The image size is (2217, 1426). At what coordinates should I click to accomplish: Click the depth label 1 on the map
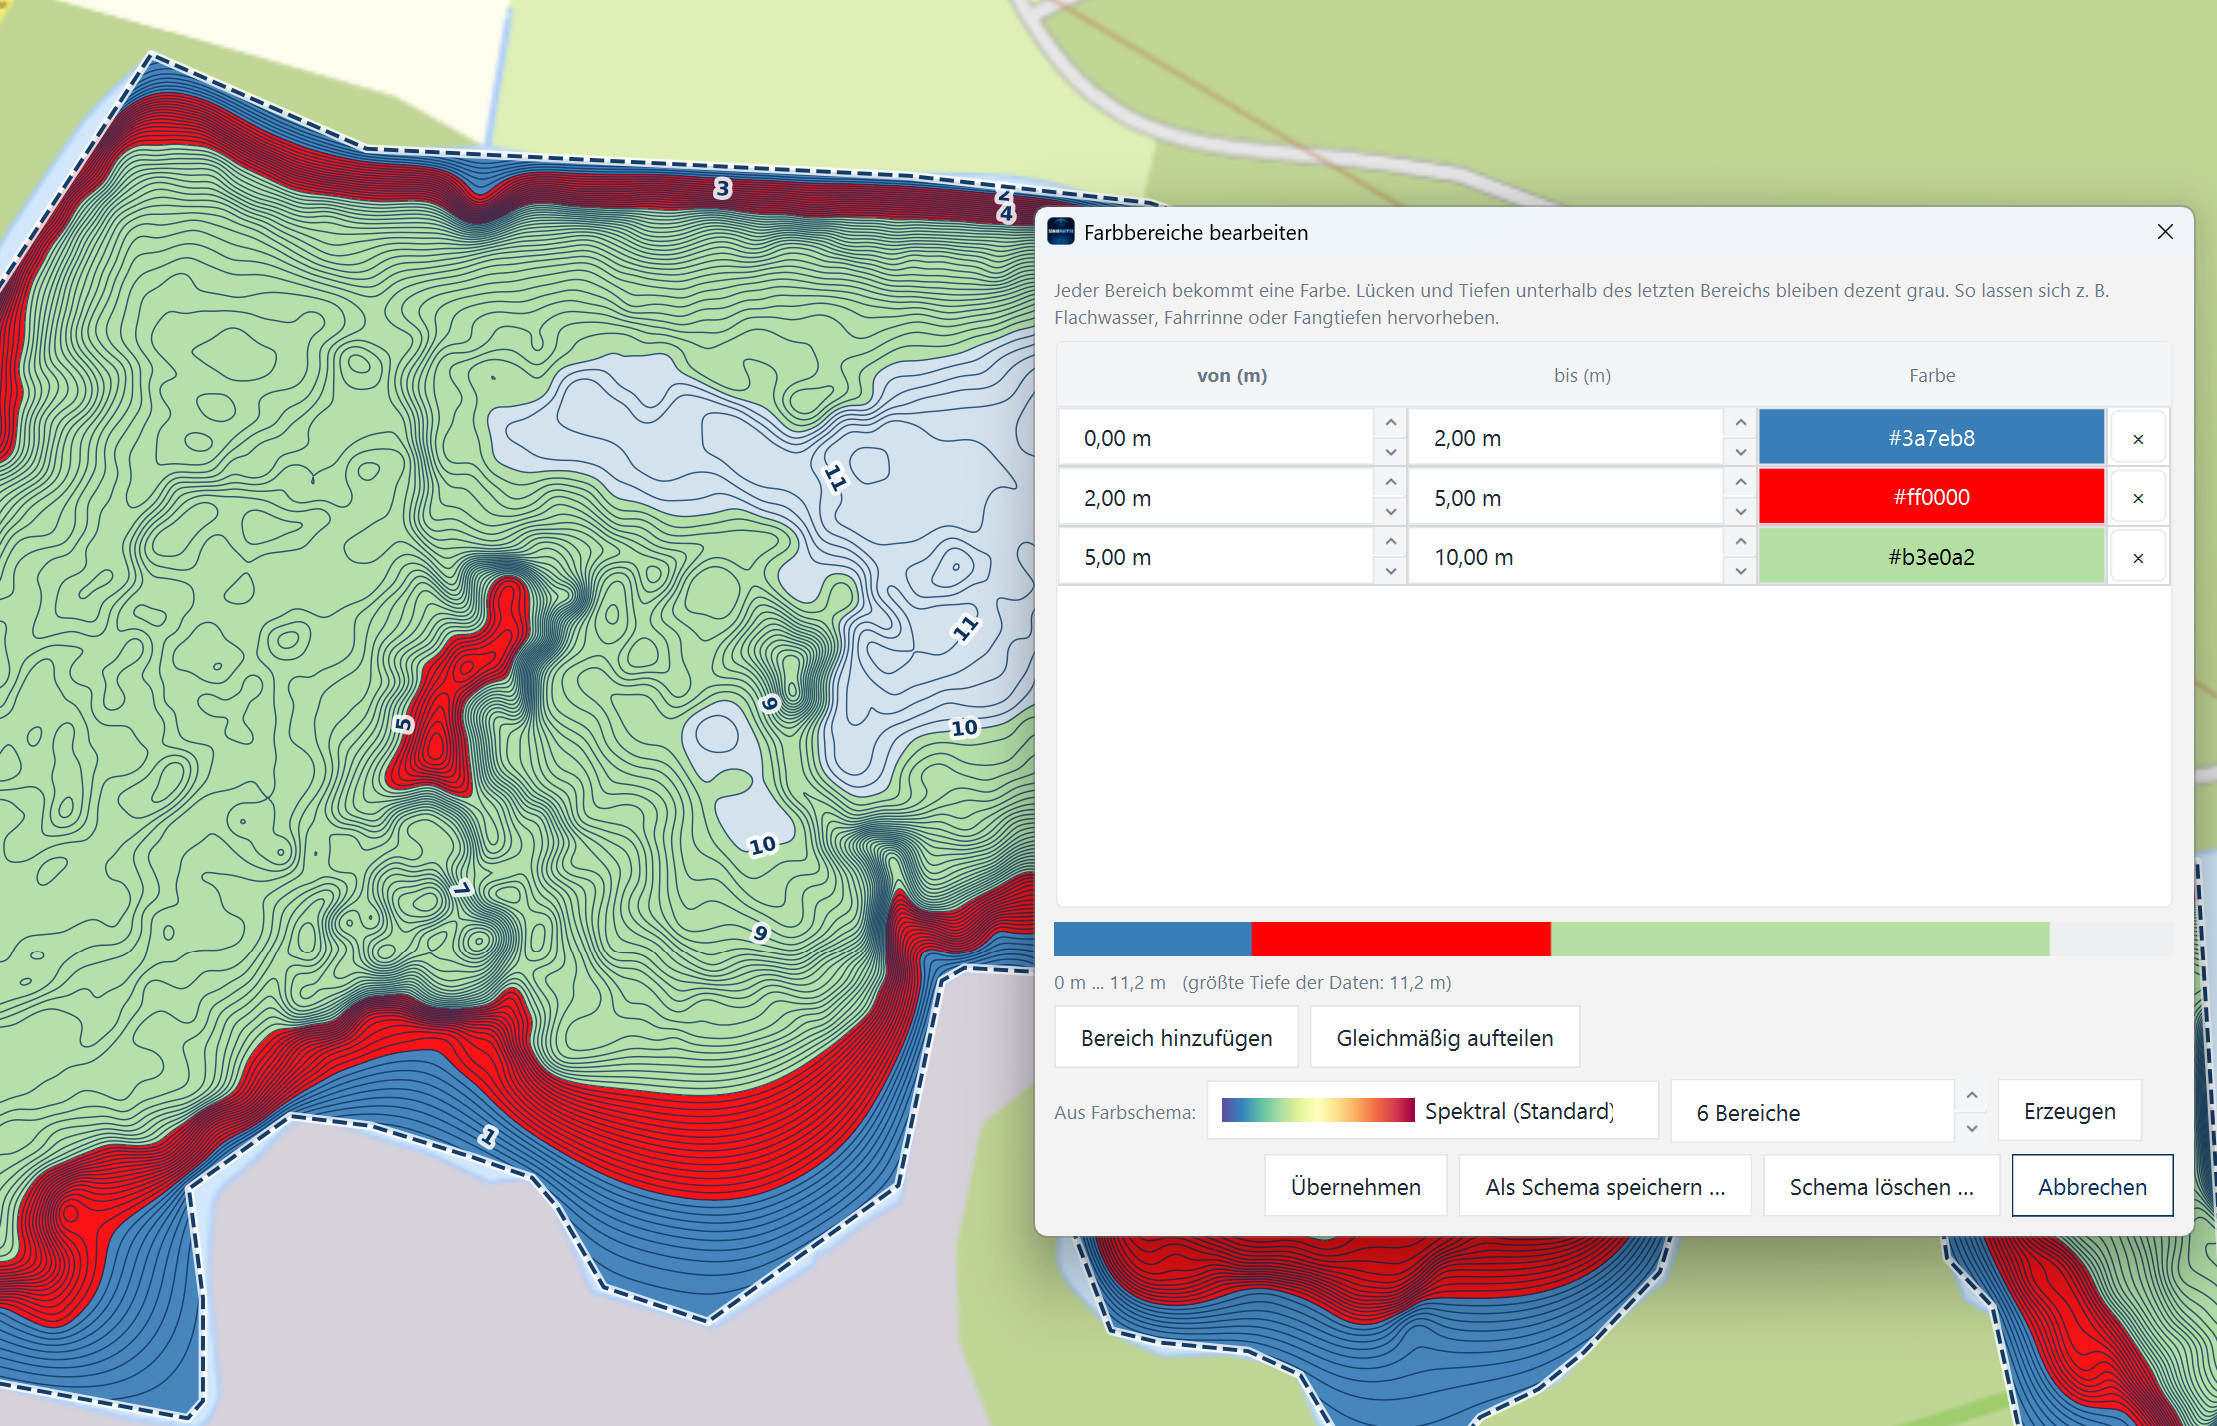tap(488, 1136)
